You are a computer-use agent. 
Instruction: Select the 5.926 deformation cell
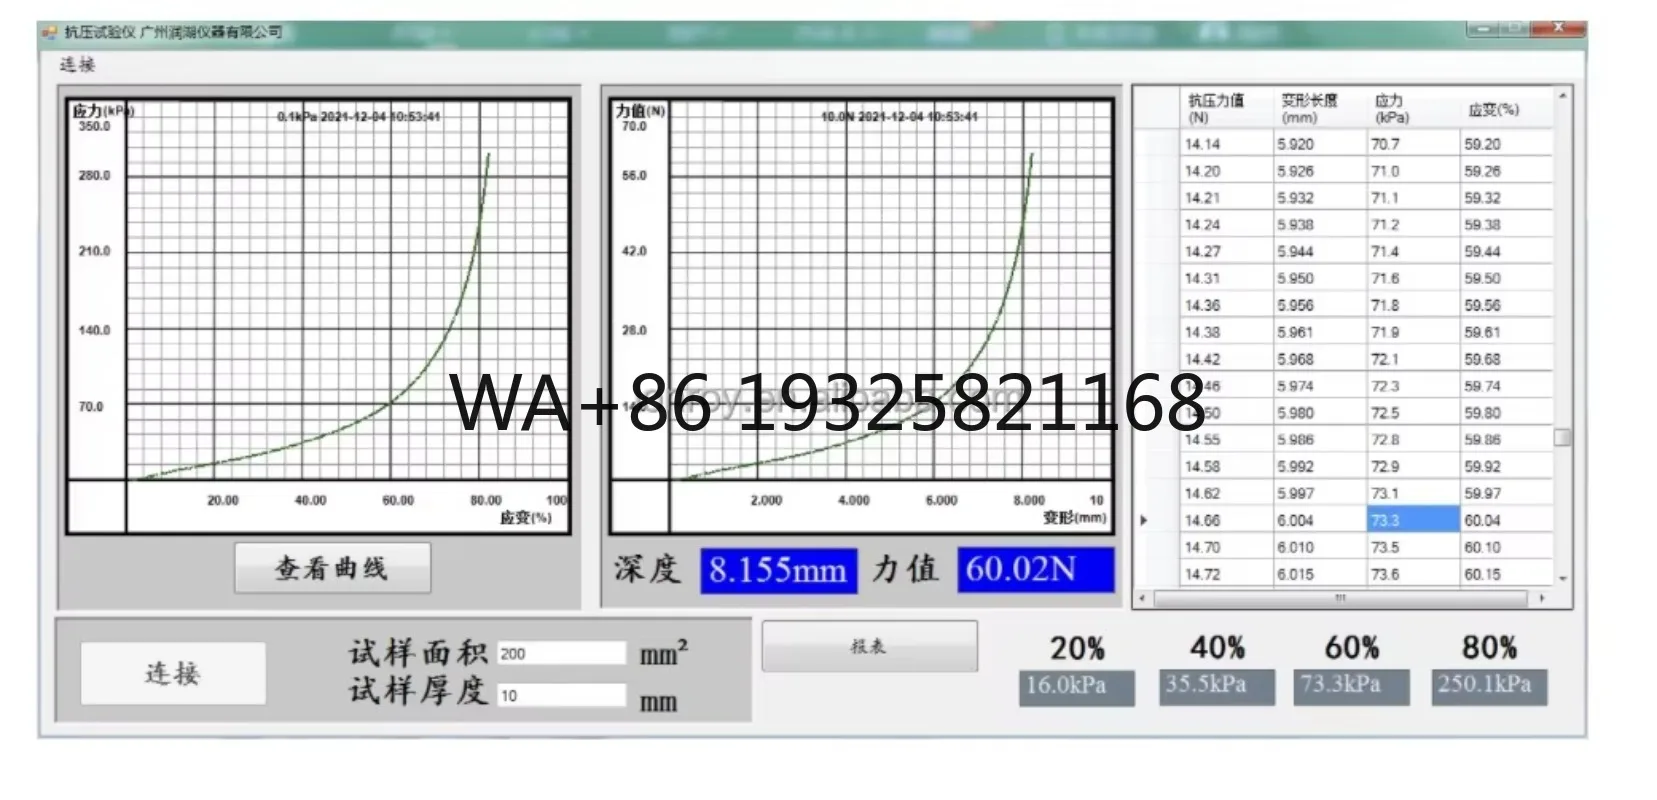(1320, 171)
